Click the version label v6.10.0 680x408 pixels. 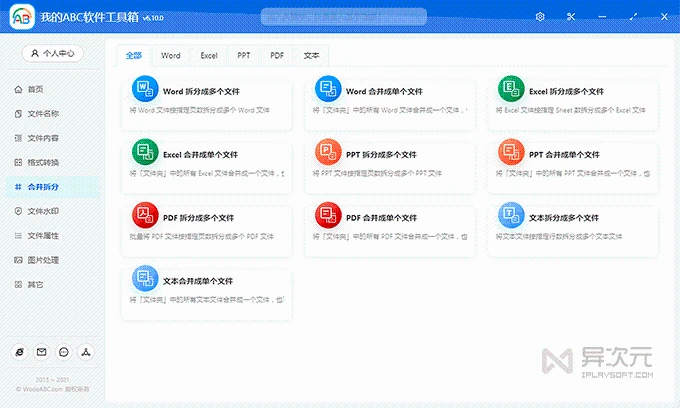pyautogui.click(x=153, y=18)
